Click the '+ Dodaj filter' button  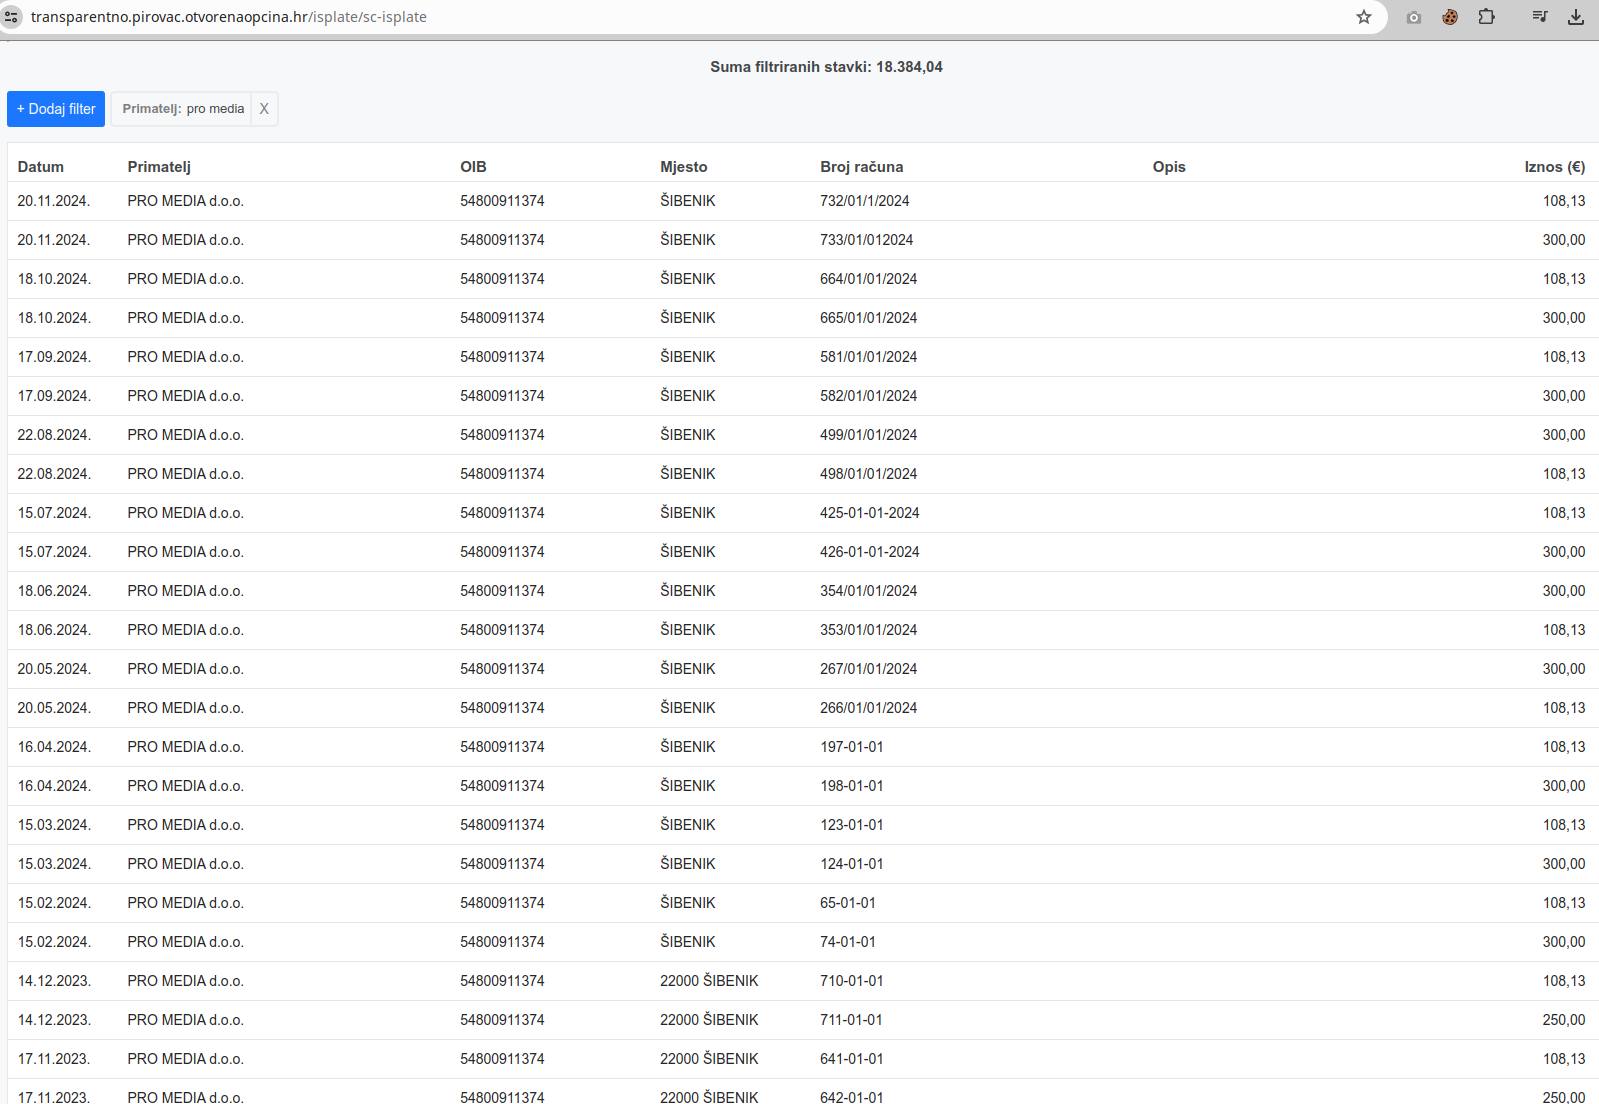tap(56, 109)
